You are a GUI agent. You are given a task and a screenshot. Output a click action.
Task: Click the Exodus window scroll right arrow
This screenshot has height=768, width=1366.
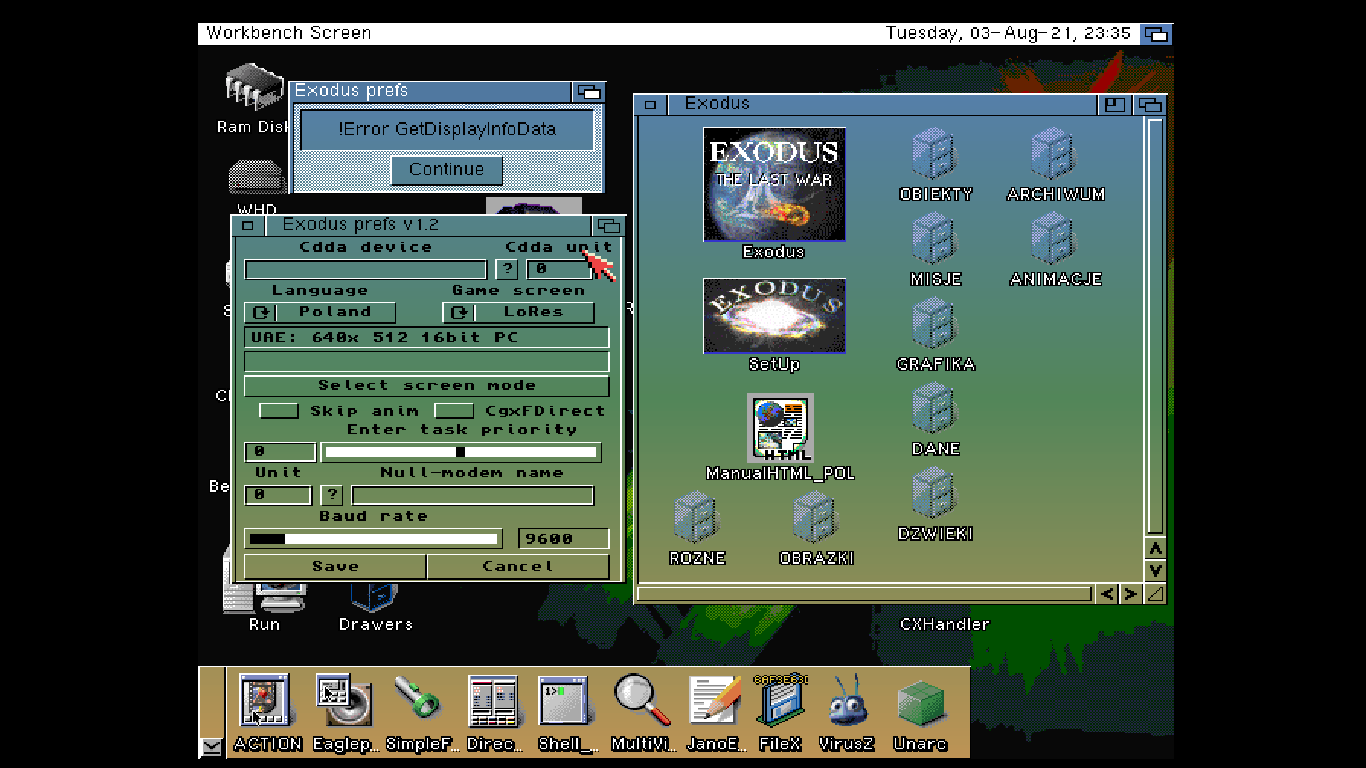(x=1130, y=594)
